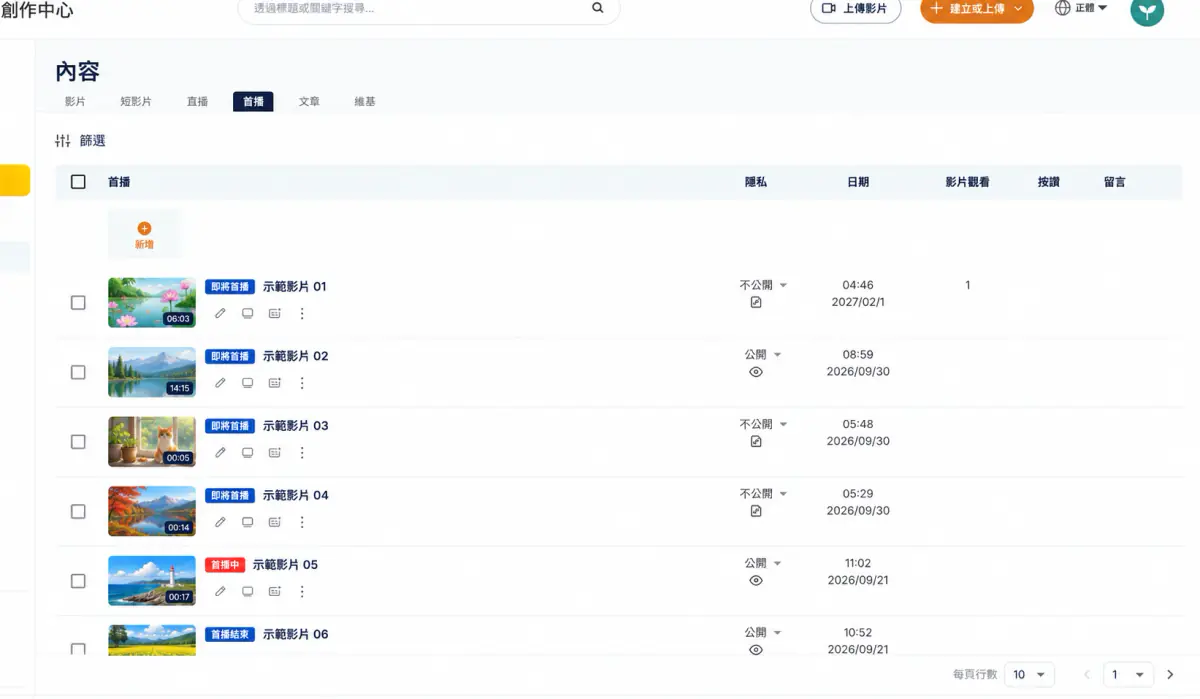The height and width of the screenshot is (699, 1200).
Task: Switch to the 影片 tab
Action: [75, 101]
